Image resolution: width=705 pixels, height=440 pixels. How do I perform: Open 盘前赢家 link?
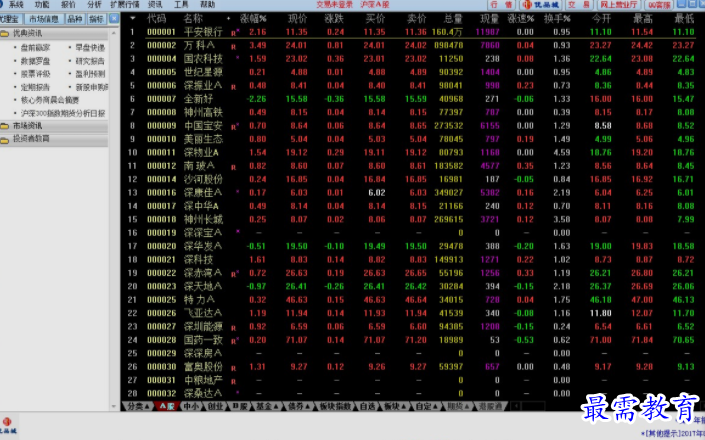pyautogui.click(x=35, y=47)
